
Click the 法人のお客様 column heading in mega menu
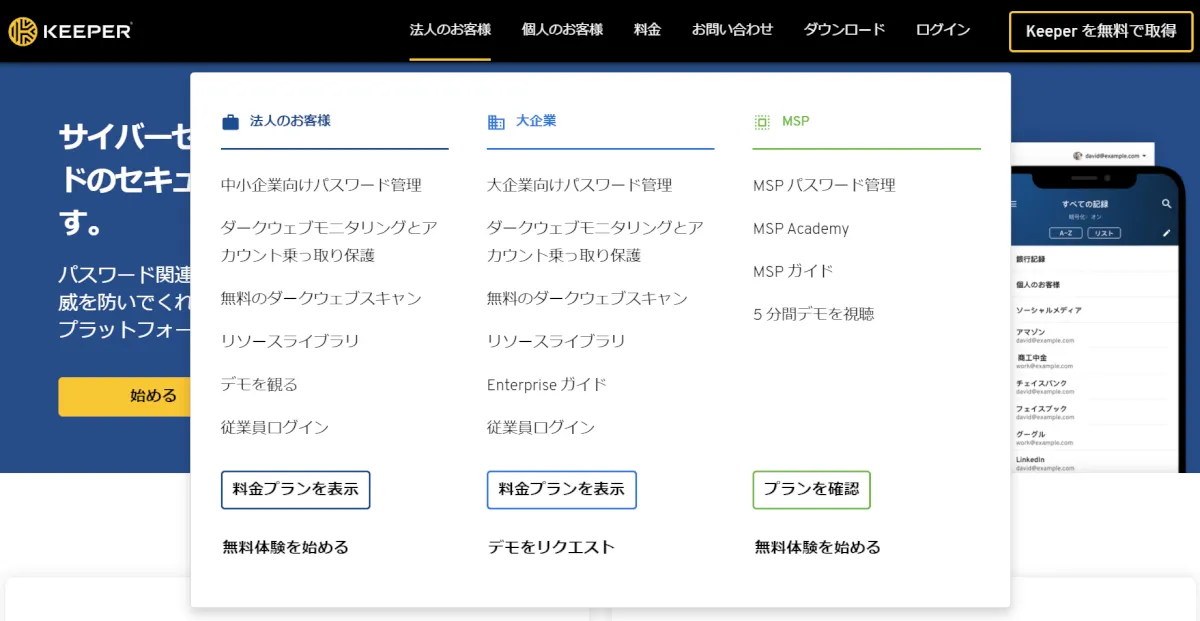pyautogui.click(x=290, y=121)
